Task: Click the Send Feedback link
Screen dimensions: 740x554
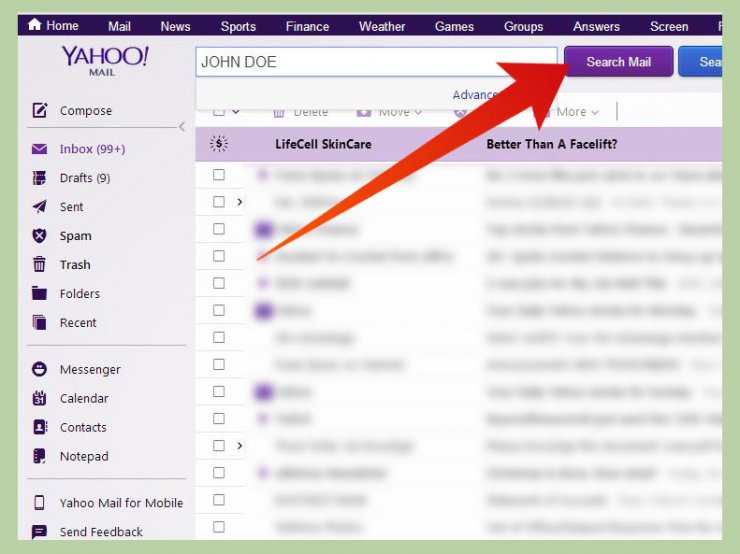Action: (101, 532)
